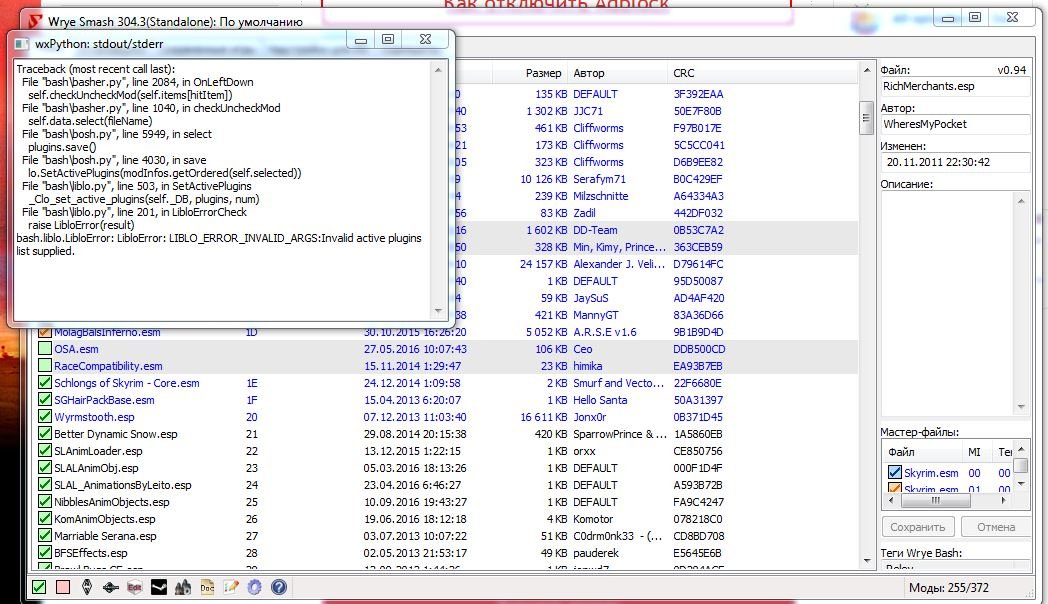Open help with the question mark icon
This screenshot has width=1048, height=604.
279,588
